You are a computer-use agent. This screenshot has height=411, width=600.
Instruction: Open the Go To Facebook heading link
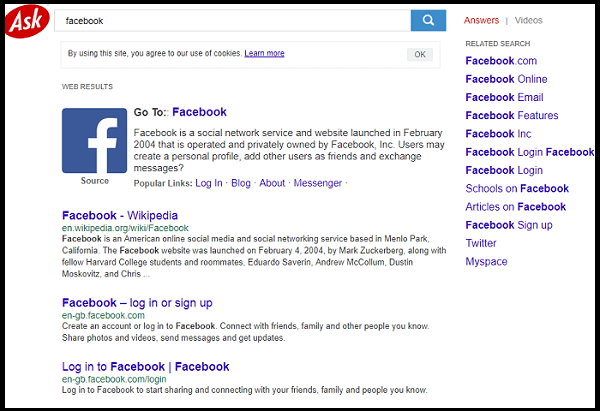click(x=199, y=112)
